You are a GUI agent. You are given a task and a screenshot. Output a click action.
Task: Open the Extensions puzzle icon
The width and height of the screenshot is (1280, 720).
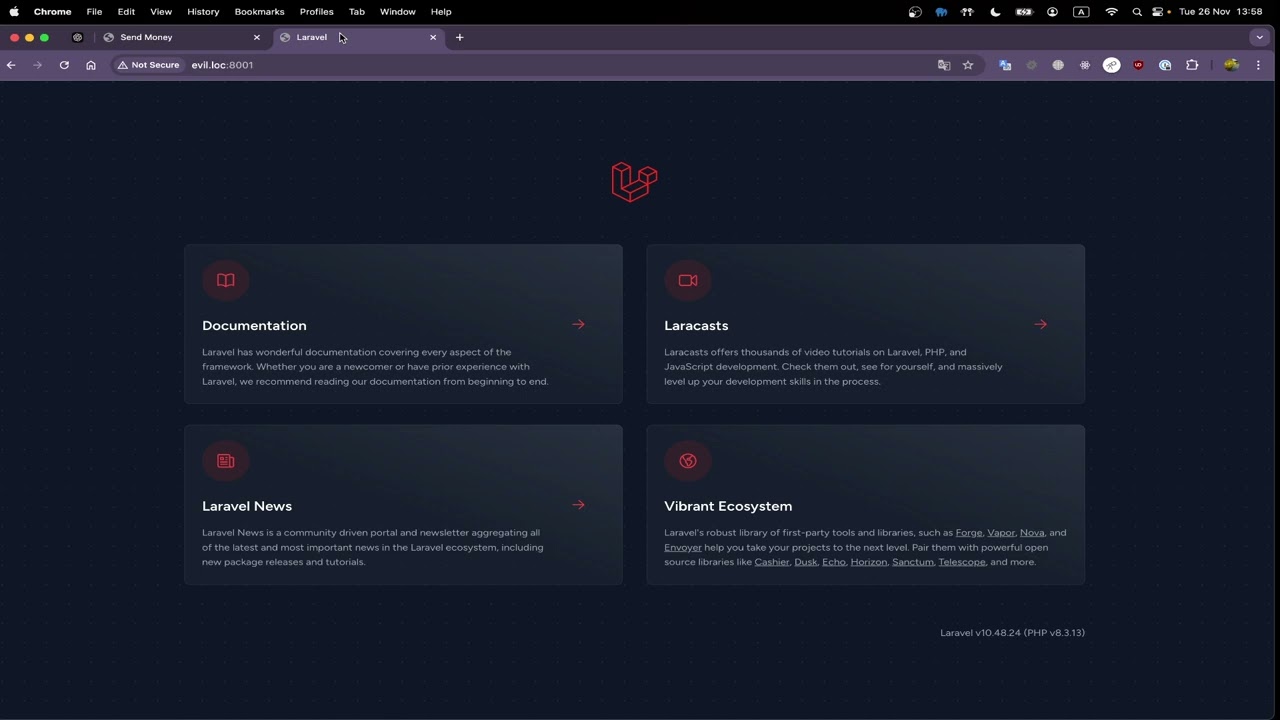coord(1192,65)
